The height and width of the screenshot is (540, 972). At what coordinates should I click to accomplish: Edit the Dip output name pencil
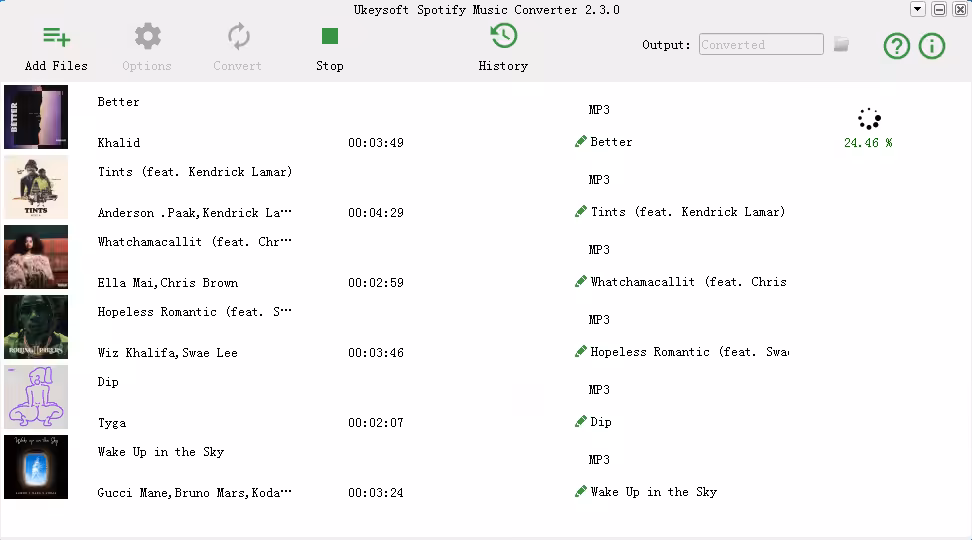pyautogui.click(x=581, y=422)
